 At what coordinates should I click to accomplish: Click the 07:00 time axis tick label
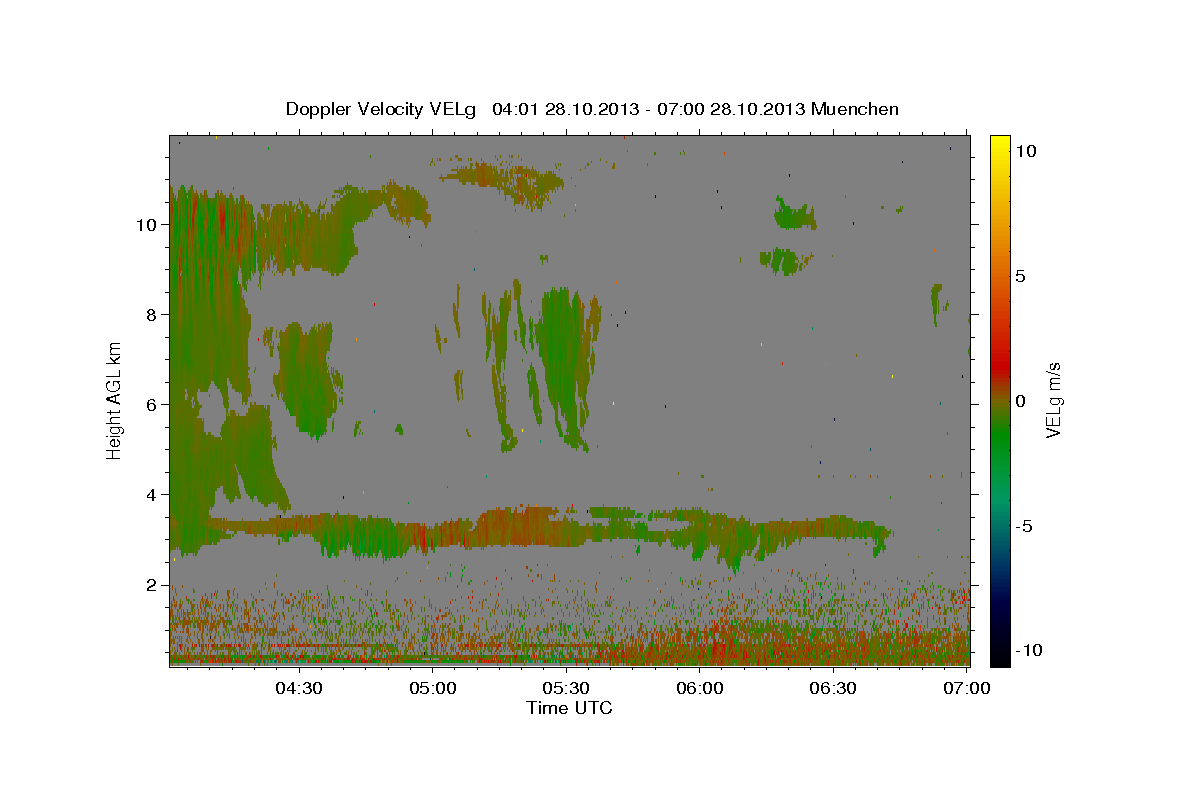(x=967, y=688)
